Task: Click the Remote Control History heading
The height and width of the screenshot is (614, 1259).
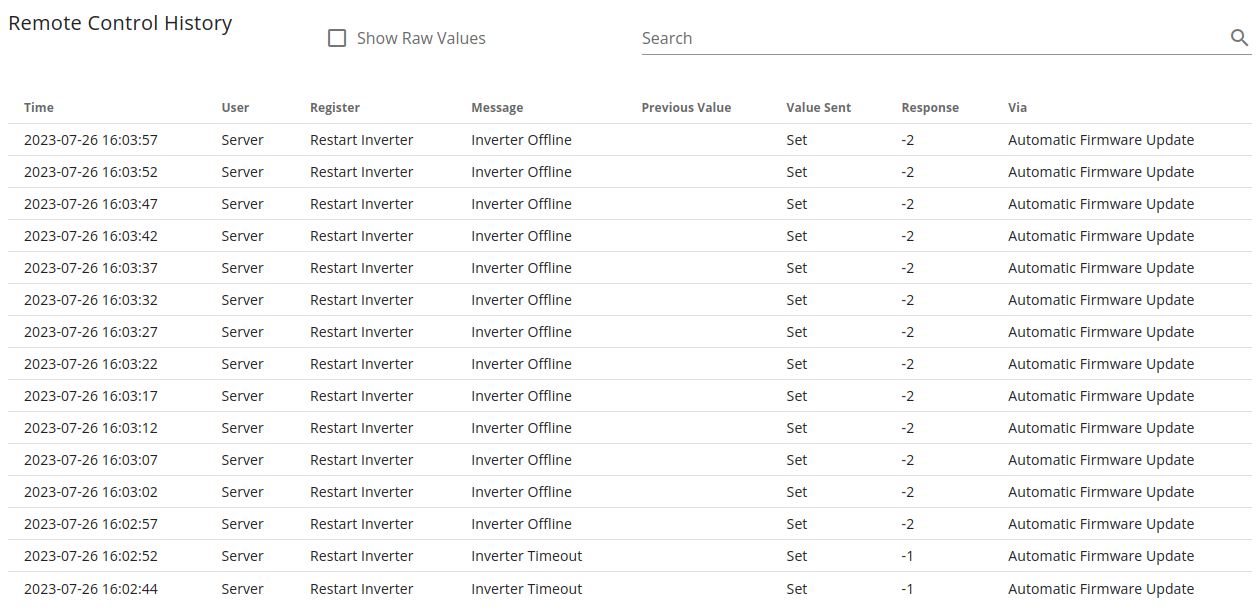Action: [x=120, y=23]
